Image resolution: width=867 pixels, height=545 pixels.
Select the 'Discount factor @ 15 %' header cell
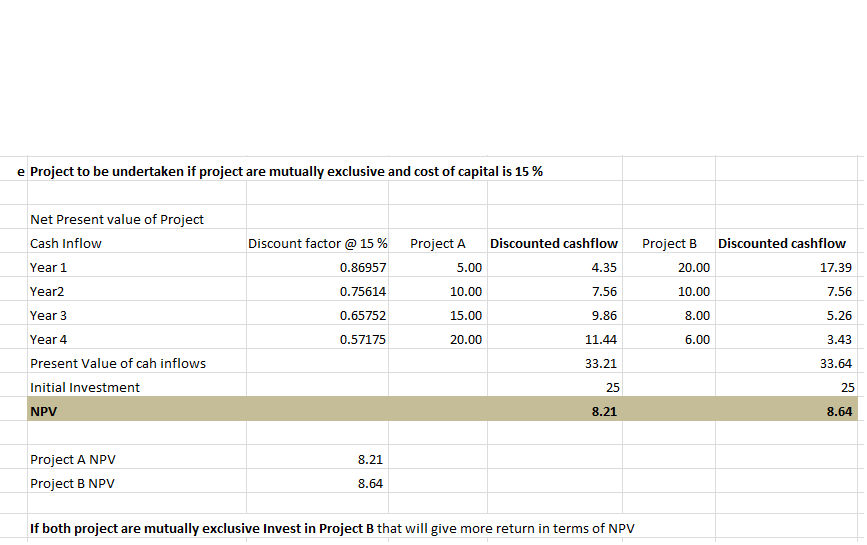click(x=318, y=243)
